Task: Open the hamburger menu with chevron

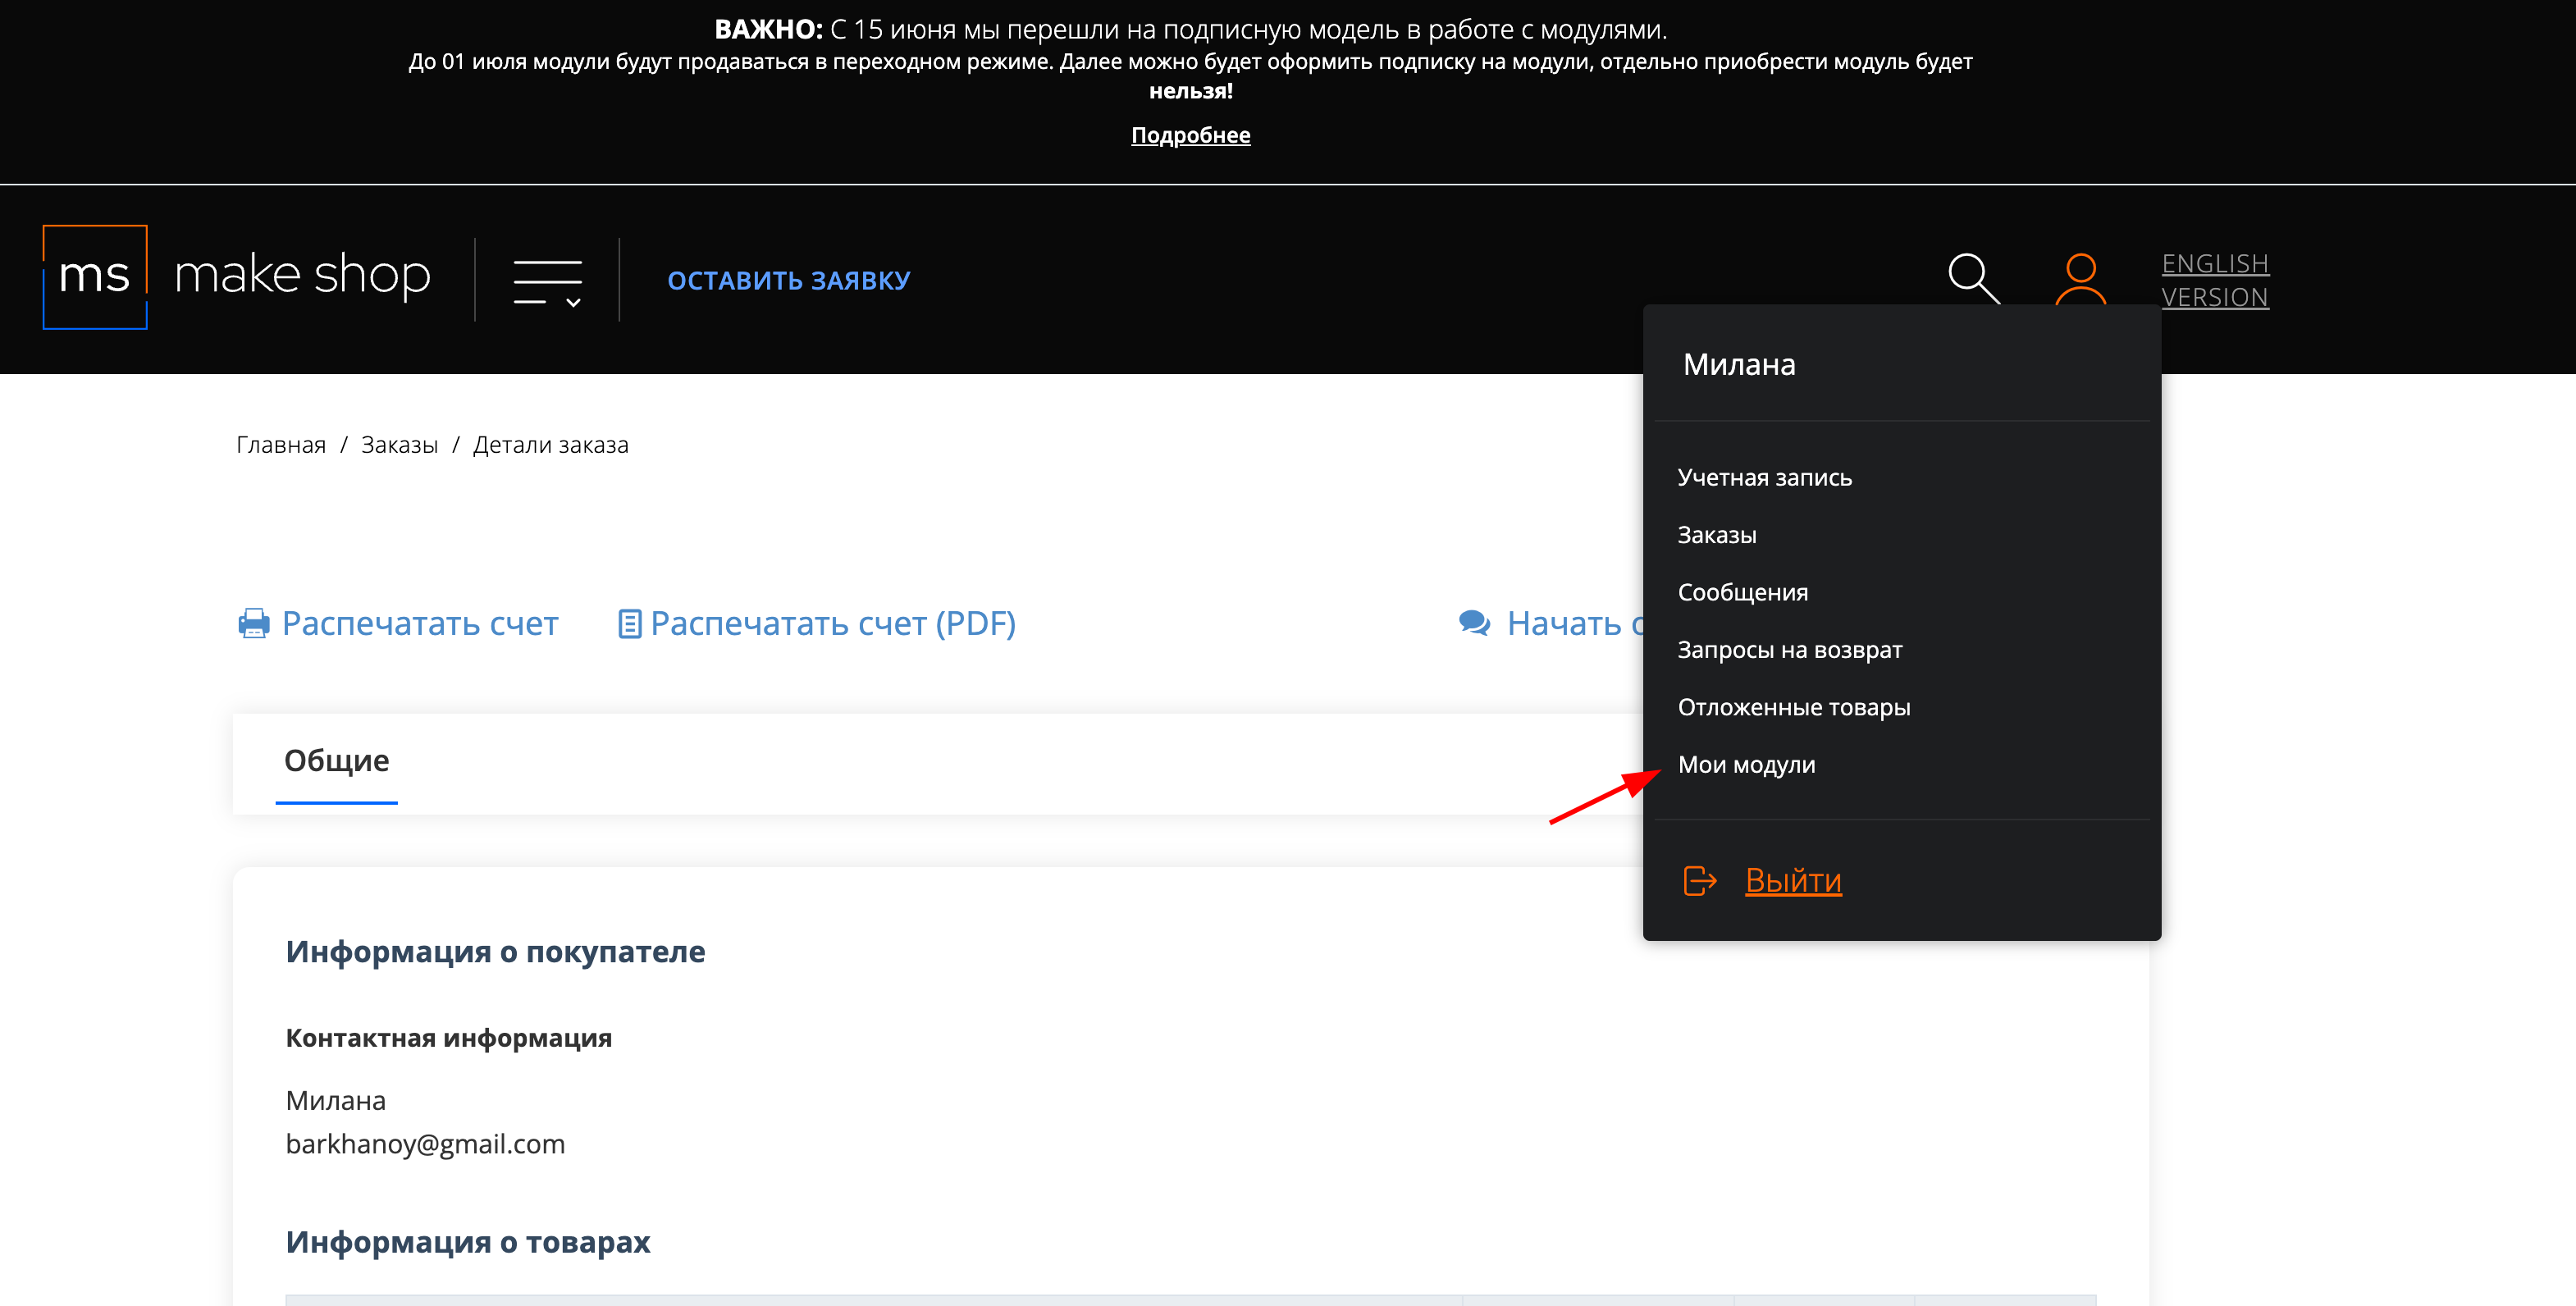Action: point(547,281)
